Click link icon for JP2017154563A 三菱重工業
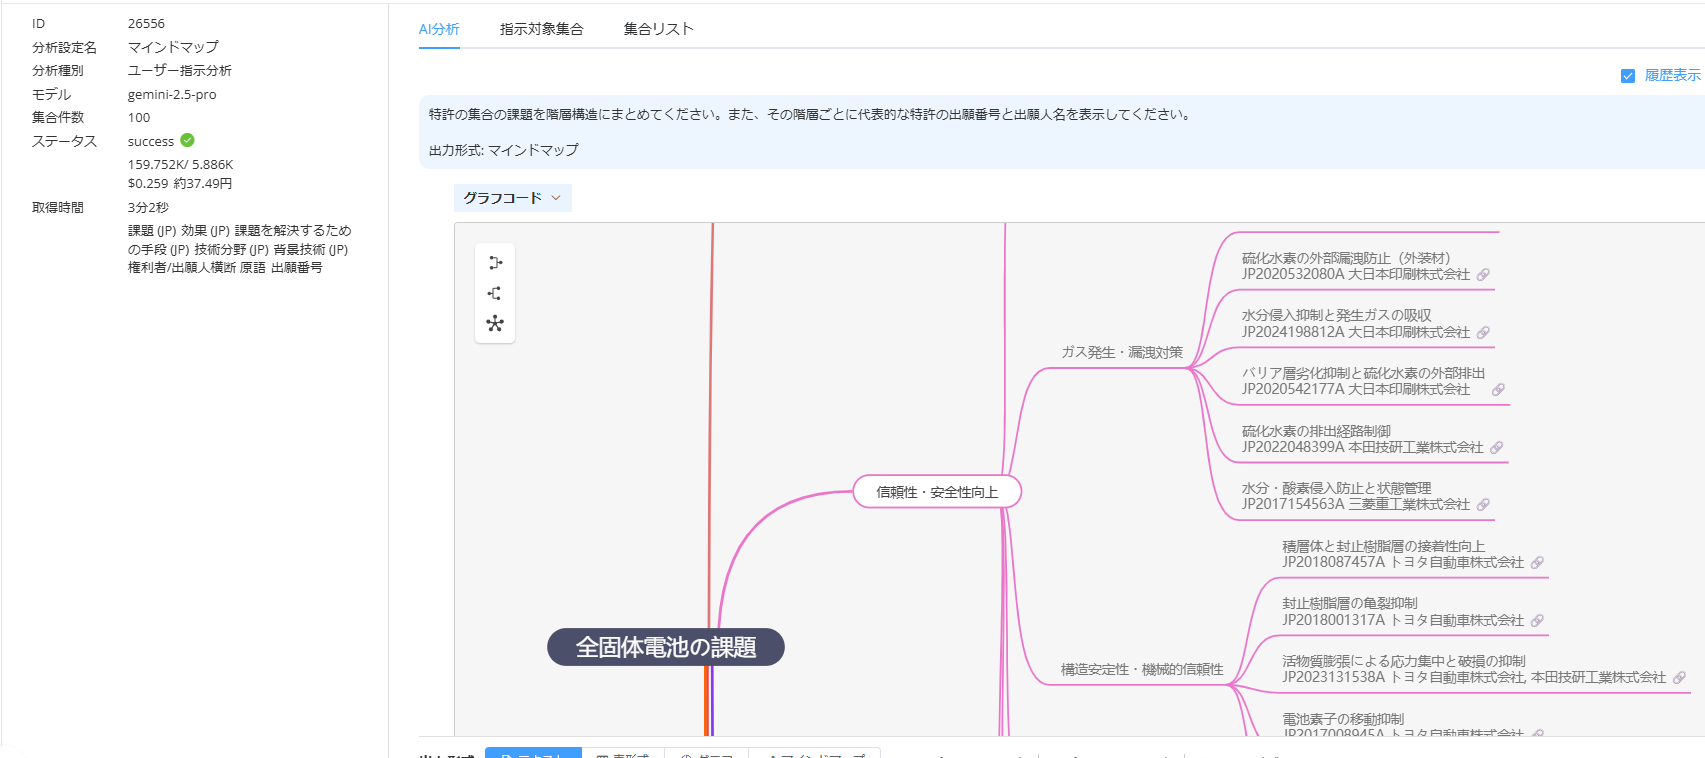Viewport: 1705px width, 758px height. click(x=1483, y=505)
